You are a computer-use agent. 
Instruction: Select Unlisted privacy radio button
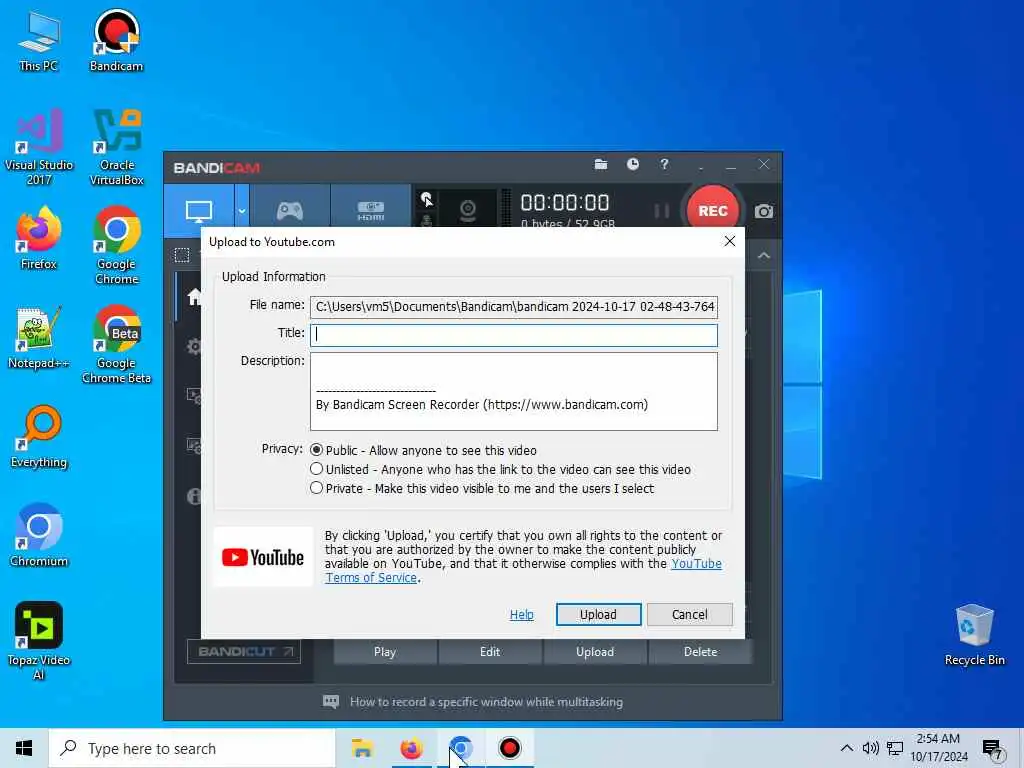pyautogui.click(x=317, y=469)
